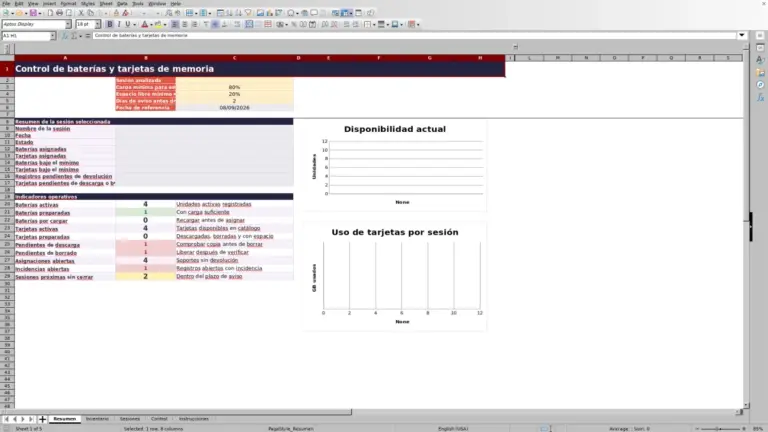Click the Function Wizard icon

coord(65,36)
